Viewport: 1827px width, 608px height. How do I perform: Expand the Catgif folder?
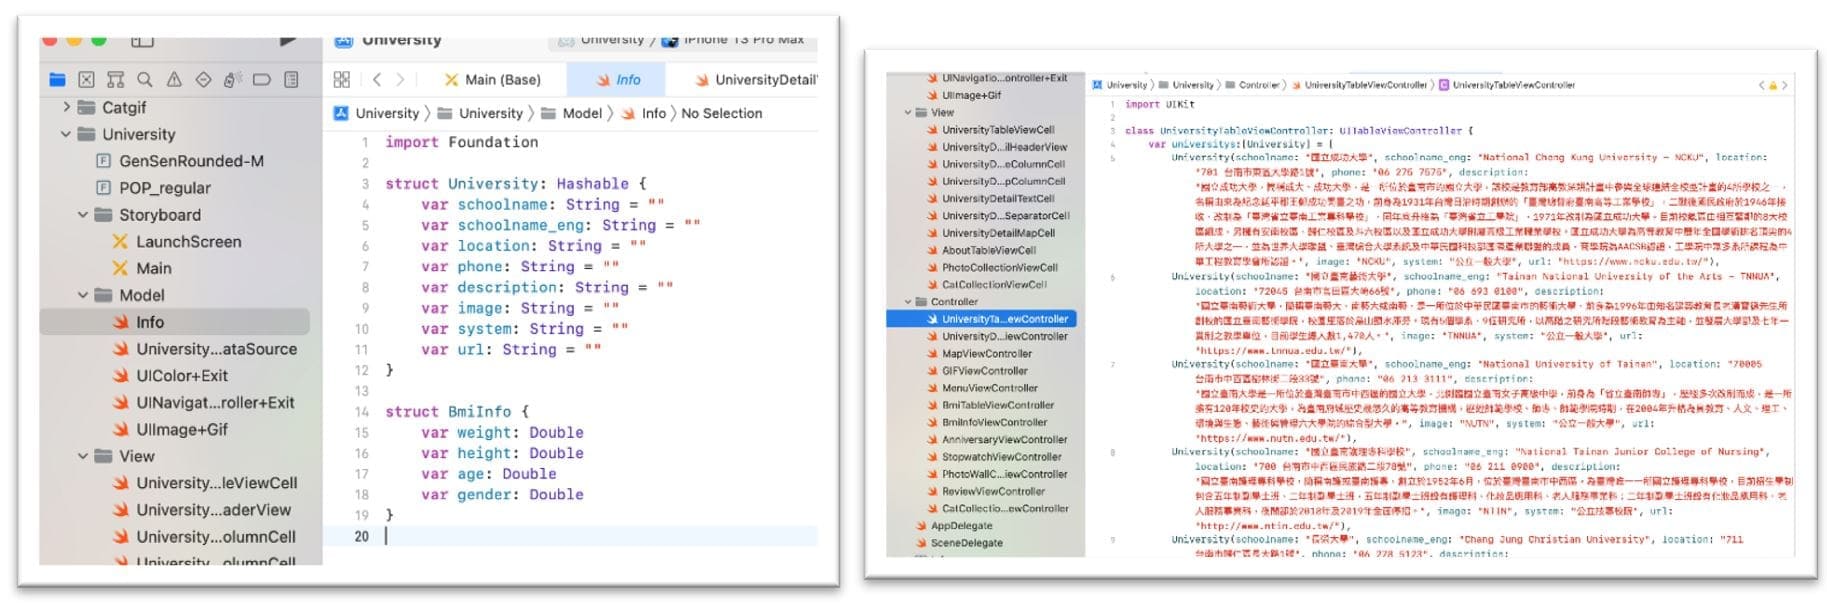(x=66, y=107)
